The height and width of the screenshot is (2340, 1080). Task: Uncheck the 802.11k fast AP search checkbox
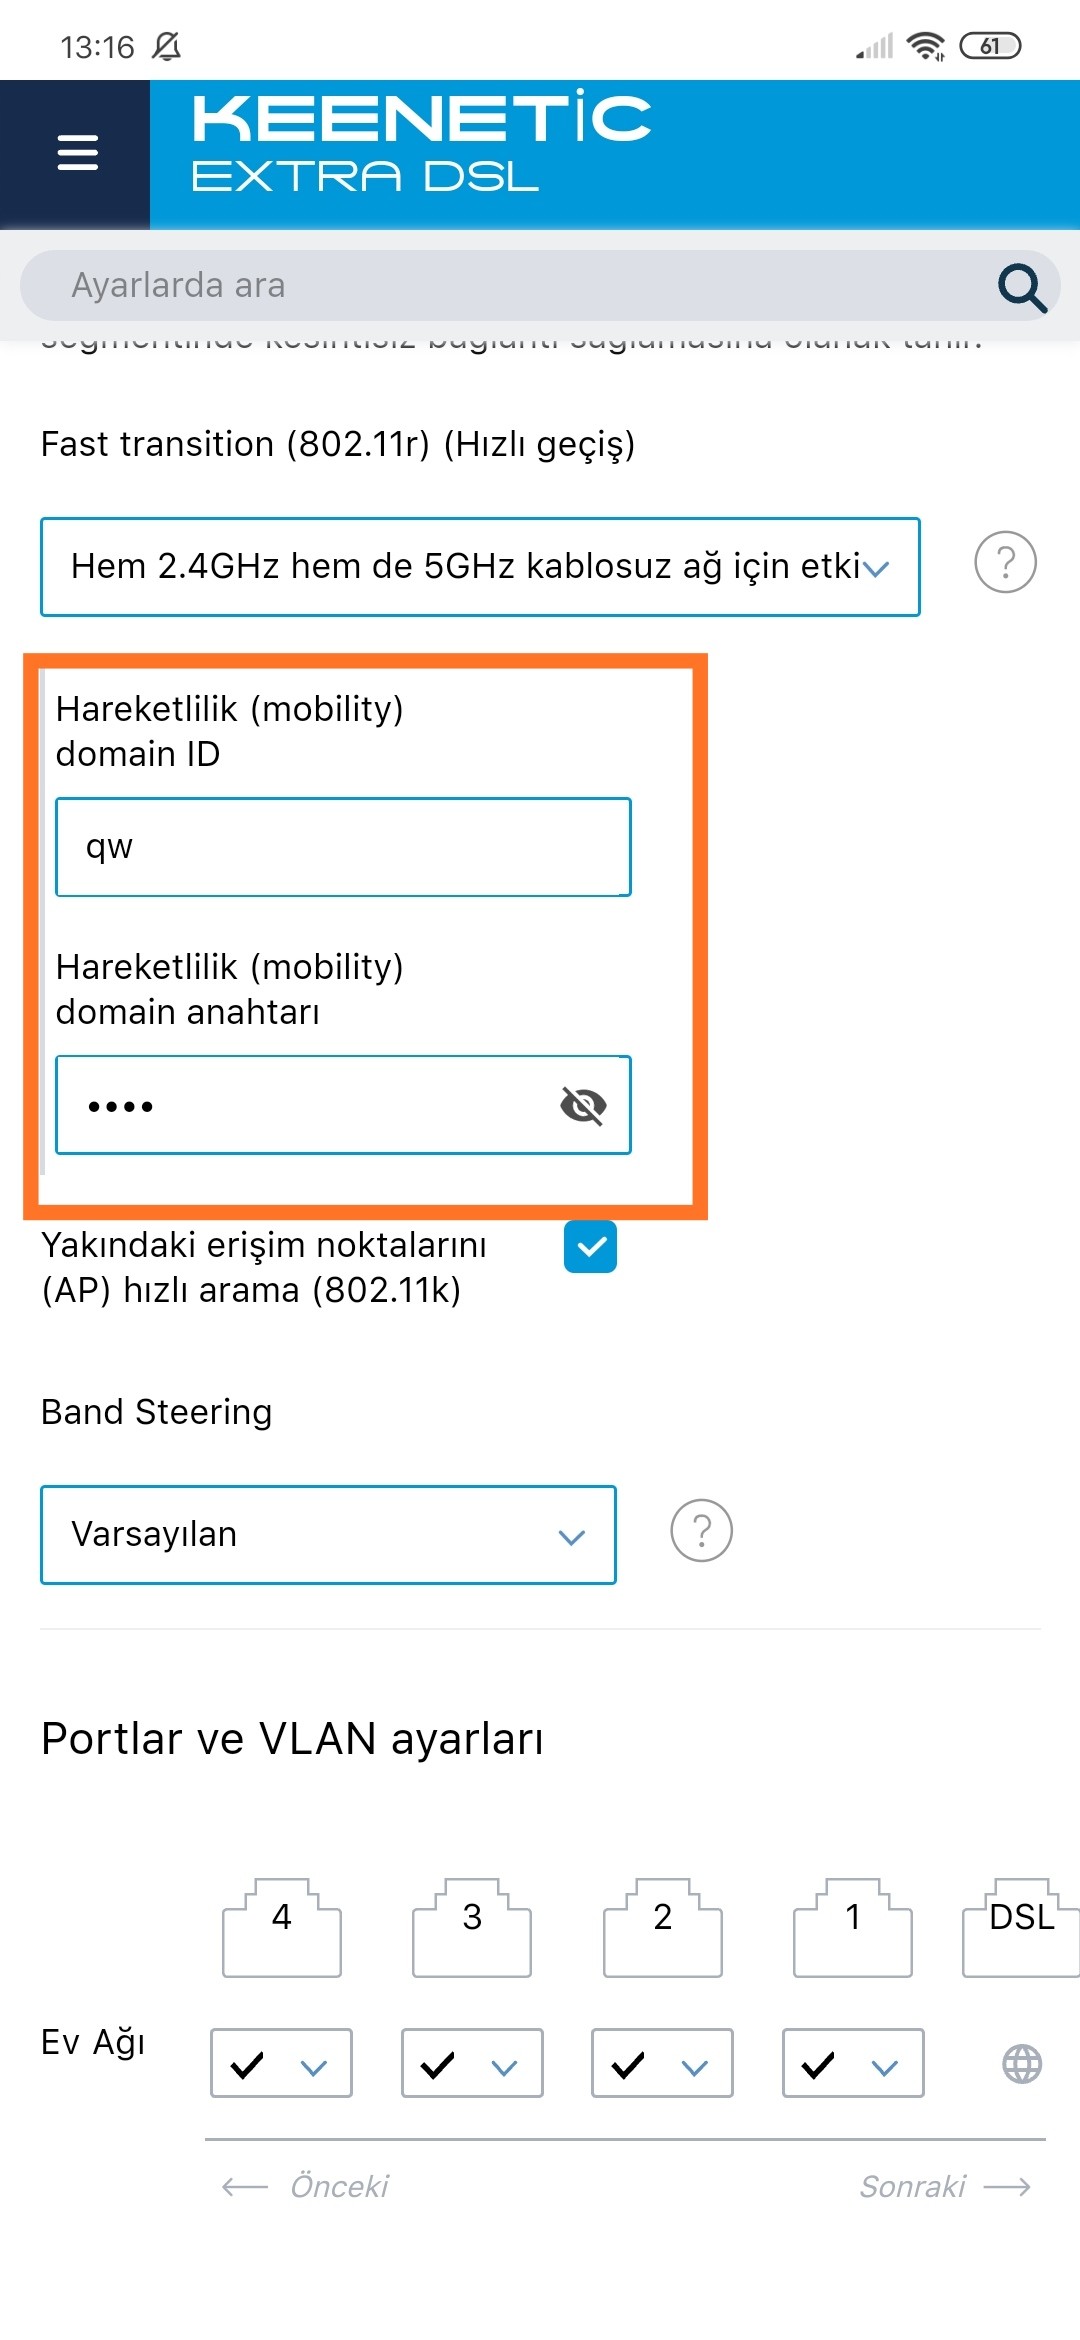click(590, 1247)
